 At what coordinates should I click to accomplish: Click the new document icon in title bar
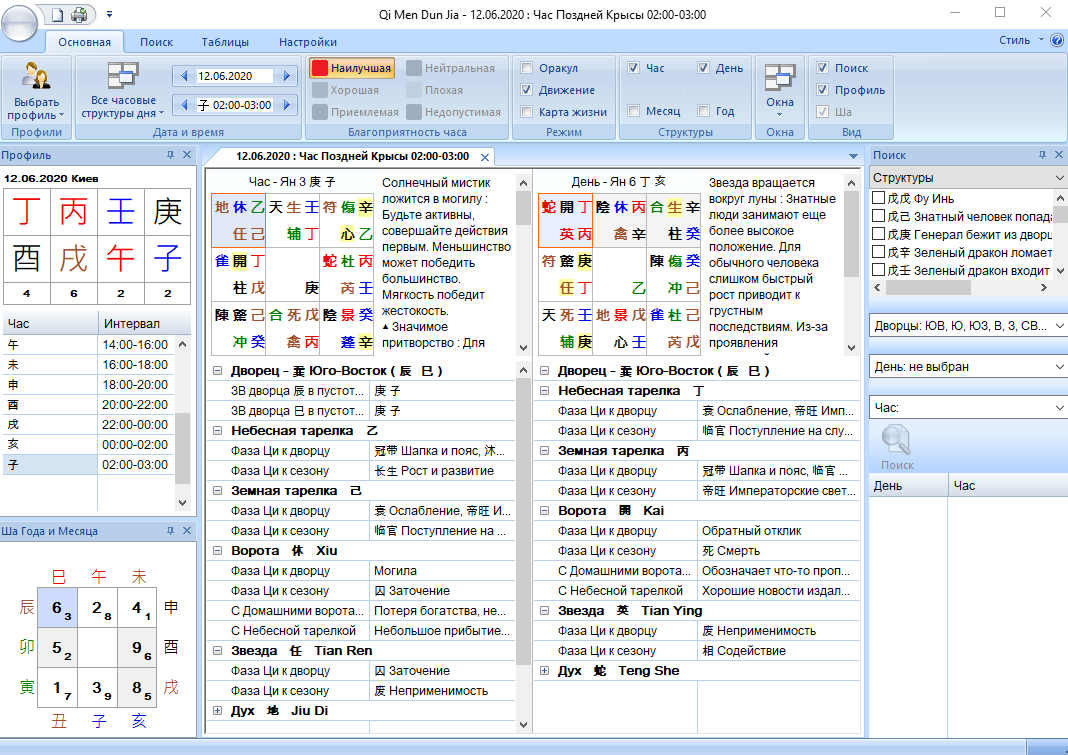[x=58, y=14]
